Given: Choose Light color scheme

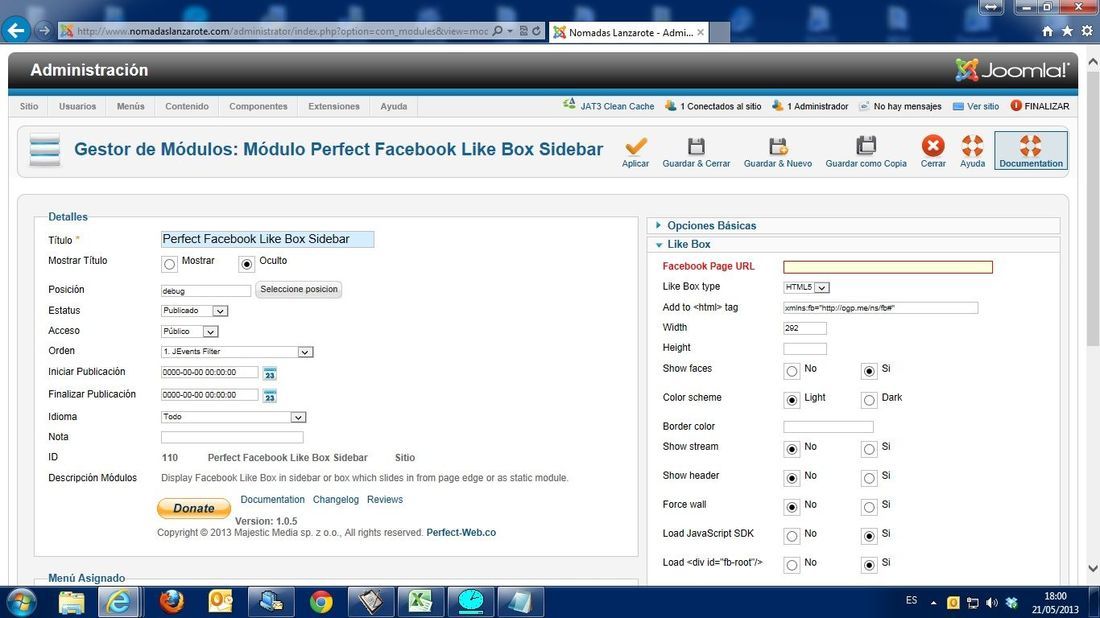Looking at the screenshot, I should (792, 400).
